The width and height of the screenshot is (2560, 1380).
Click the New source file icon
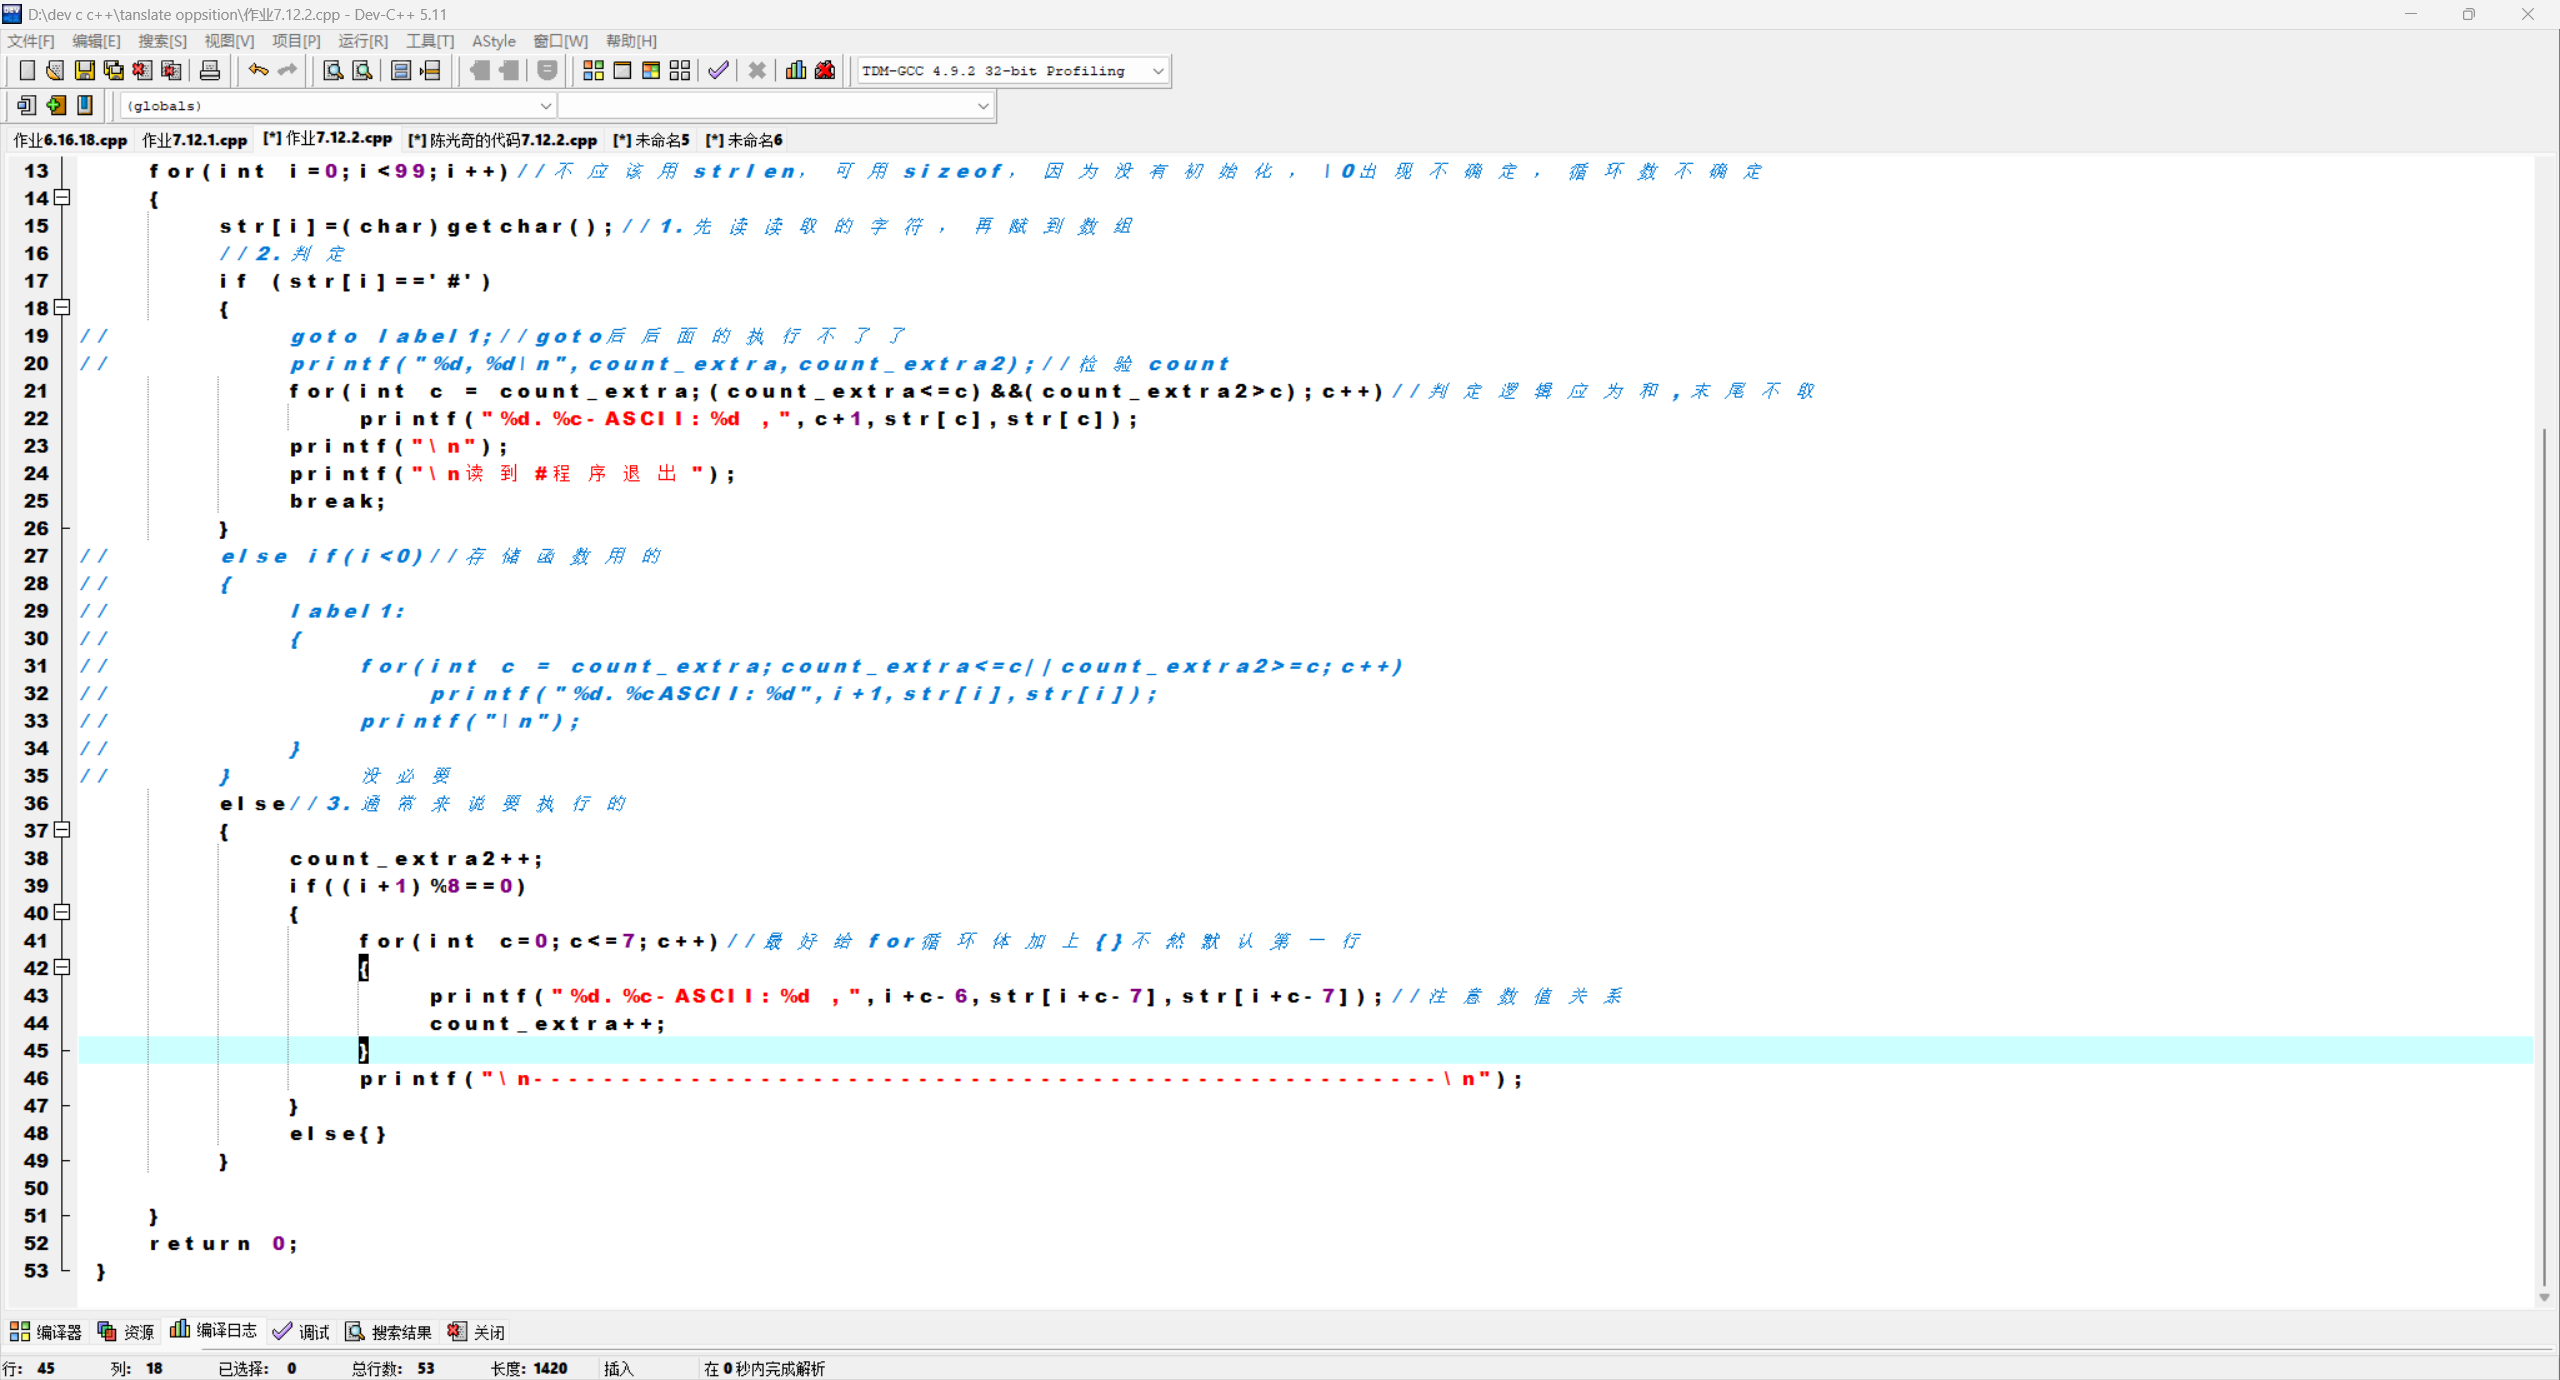[27, 70]
